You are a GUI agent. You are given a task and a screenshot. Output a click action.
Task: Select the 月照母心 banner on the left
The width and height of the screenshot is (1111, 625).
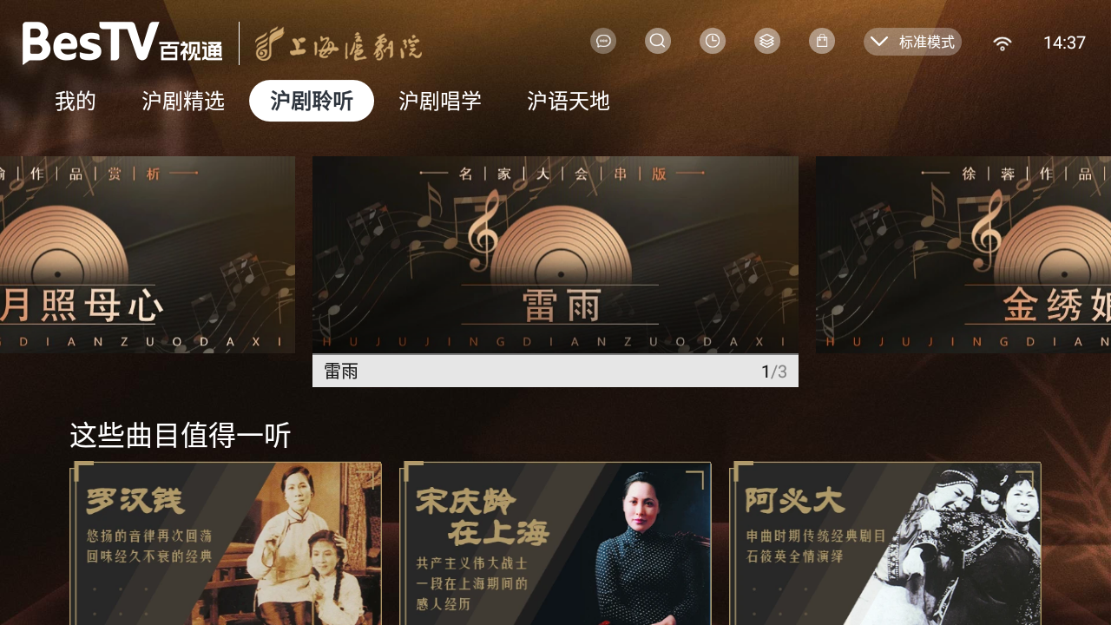click(147, 254)
